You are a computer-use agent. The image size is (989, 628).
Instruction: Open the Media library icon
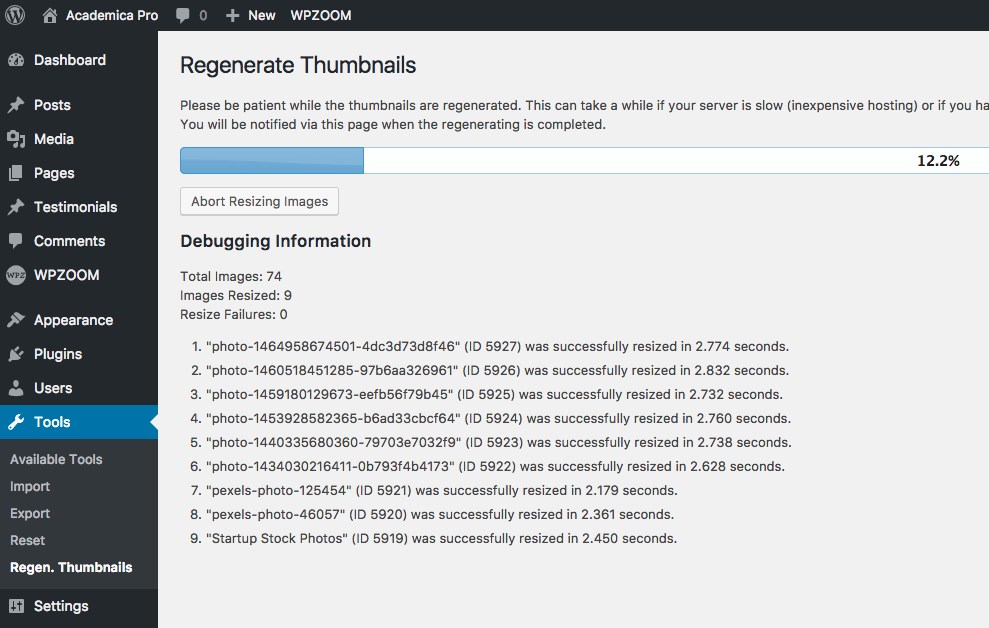16,139
